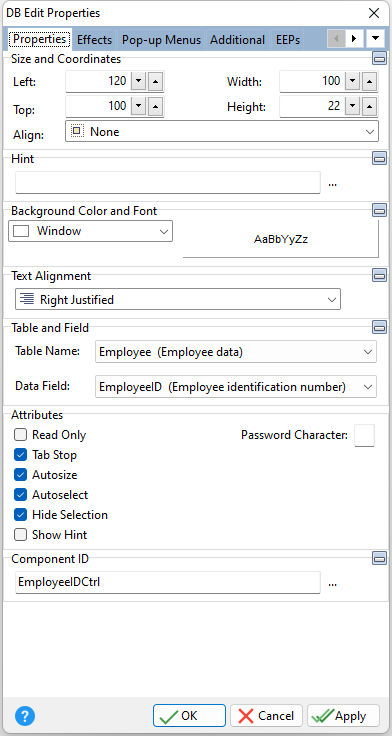The height and width of the screenshot is (736, 392).
Task: Collapse the Text Alignment section
Action: click(379, 276)
